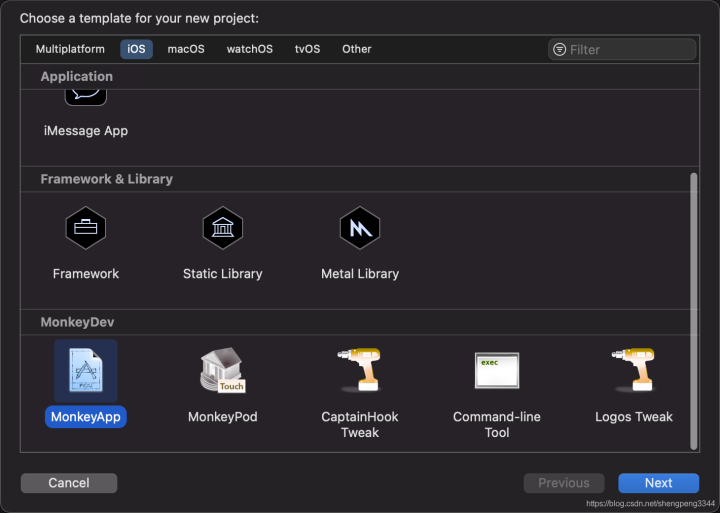
Task: Select the Command-line Tool exec icon
Action: coord(497,370)
